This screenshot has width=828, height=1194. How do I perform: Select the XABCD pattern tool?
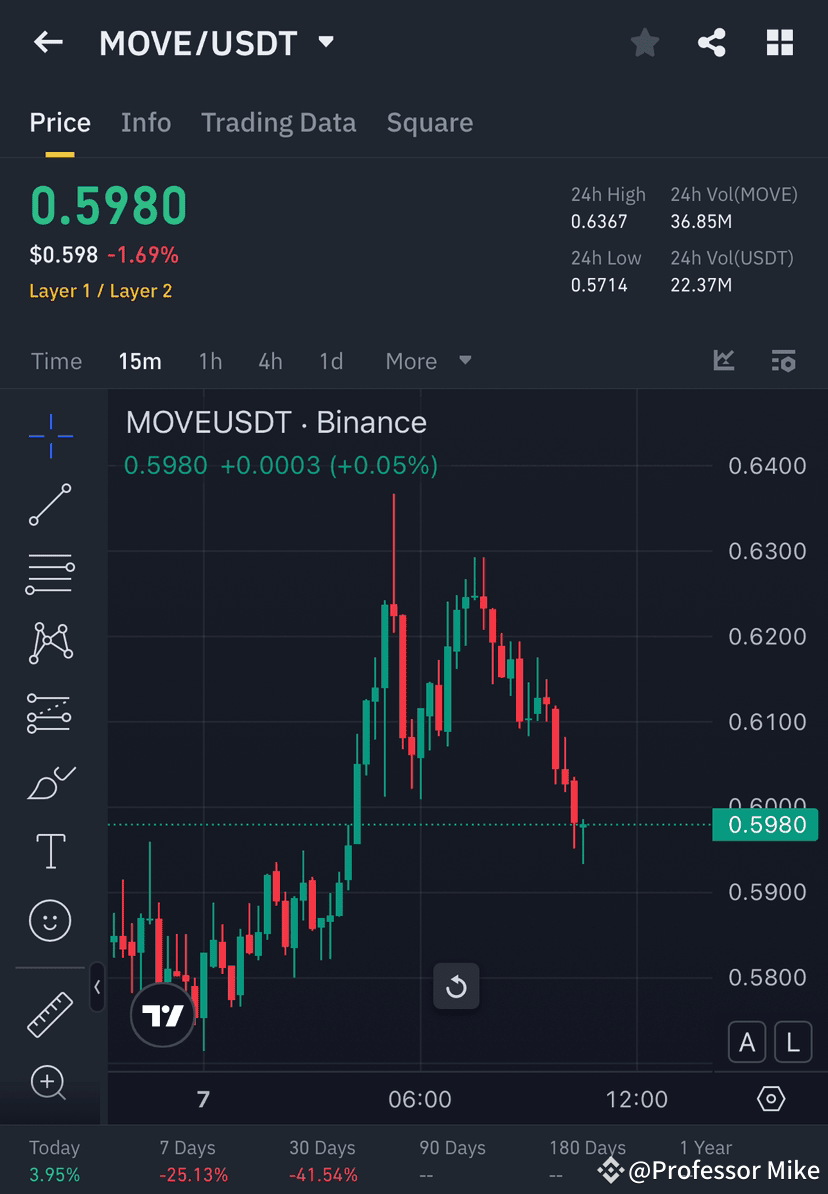[x=50, y=643]
